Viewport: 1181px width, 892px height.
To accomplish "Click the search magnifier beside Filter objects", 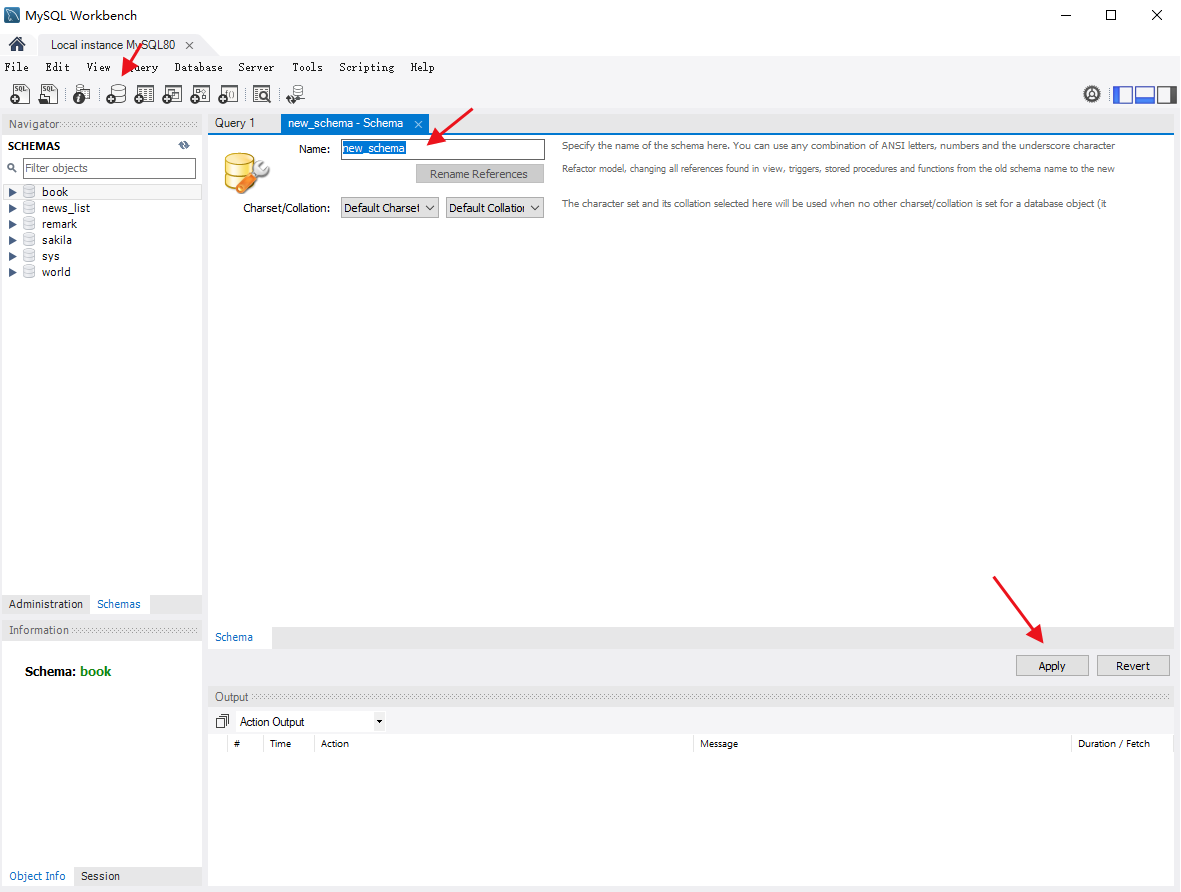I will point(12,168).
